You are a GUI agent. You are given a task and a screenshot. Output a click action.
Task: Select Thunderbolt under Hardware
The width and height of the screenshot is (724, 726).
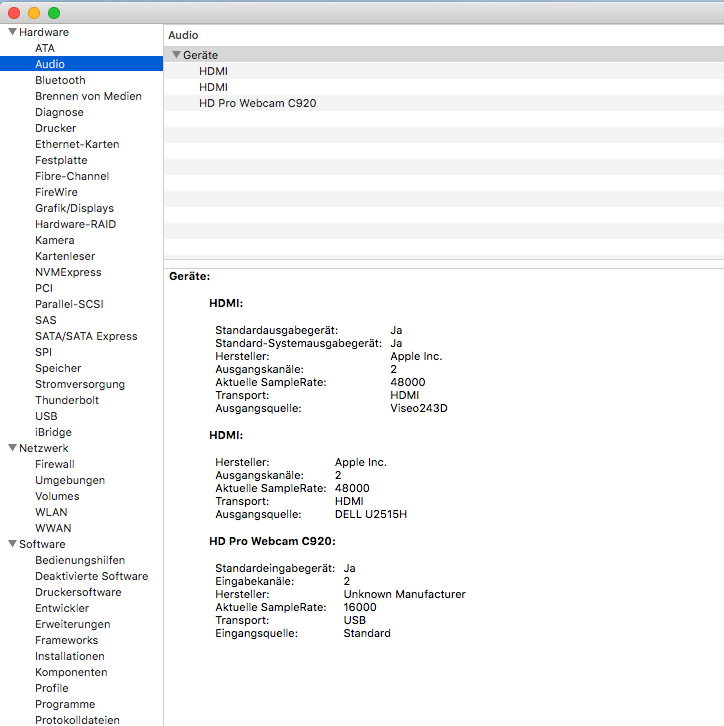66,400
